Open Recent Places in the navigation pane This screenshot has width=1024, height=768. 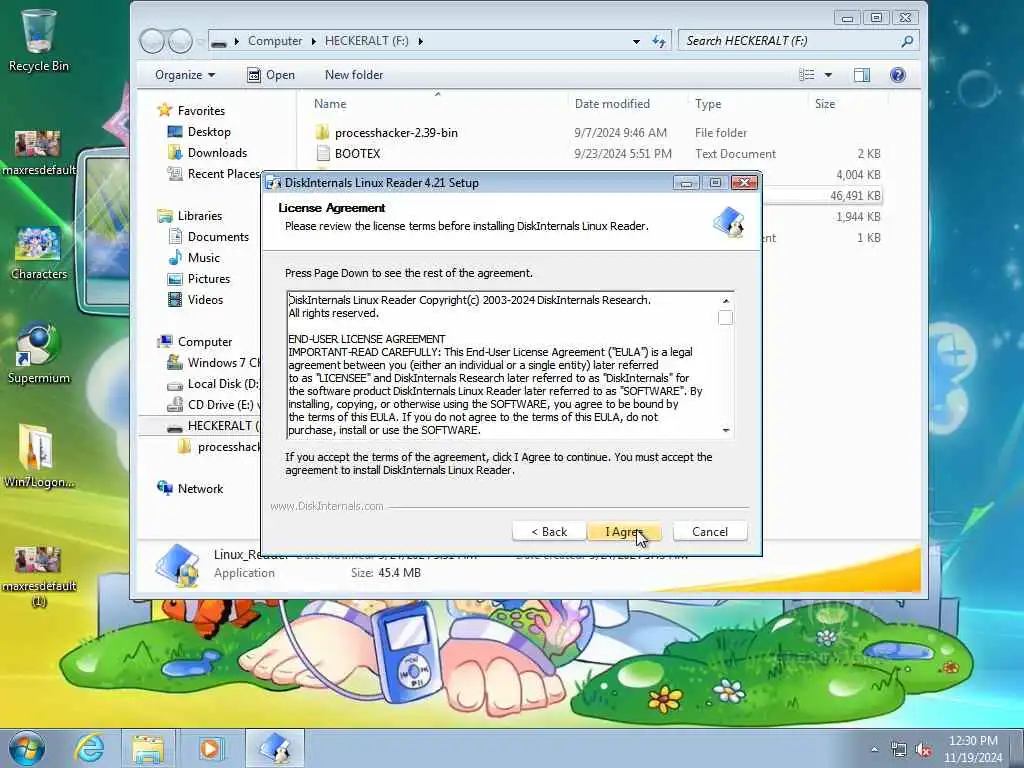tap(214, 174)
